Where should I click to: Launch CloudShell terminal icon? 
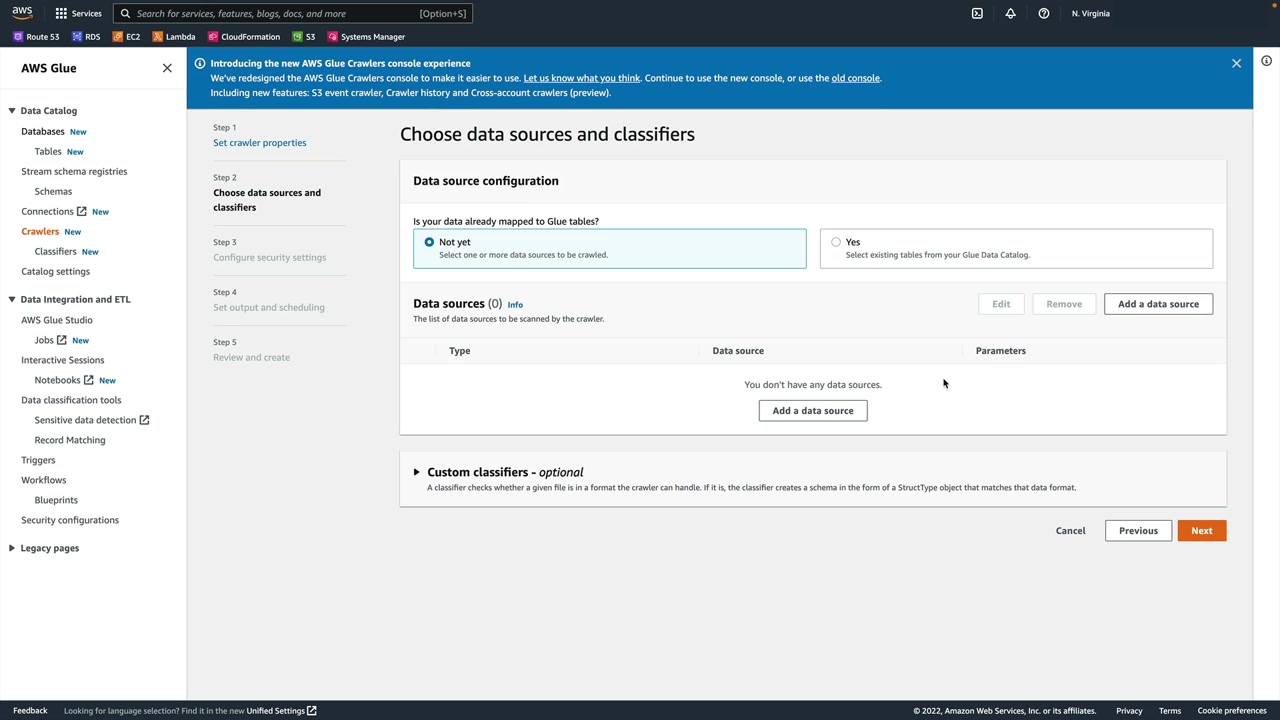[x=977, y=13]
